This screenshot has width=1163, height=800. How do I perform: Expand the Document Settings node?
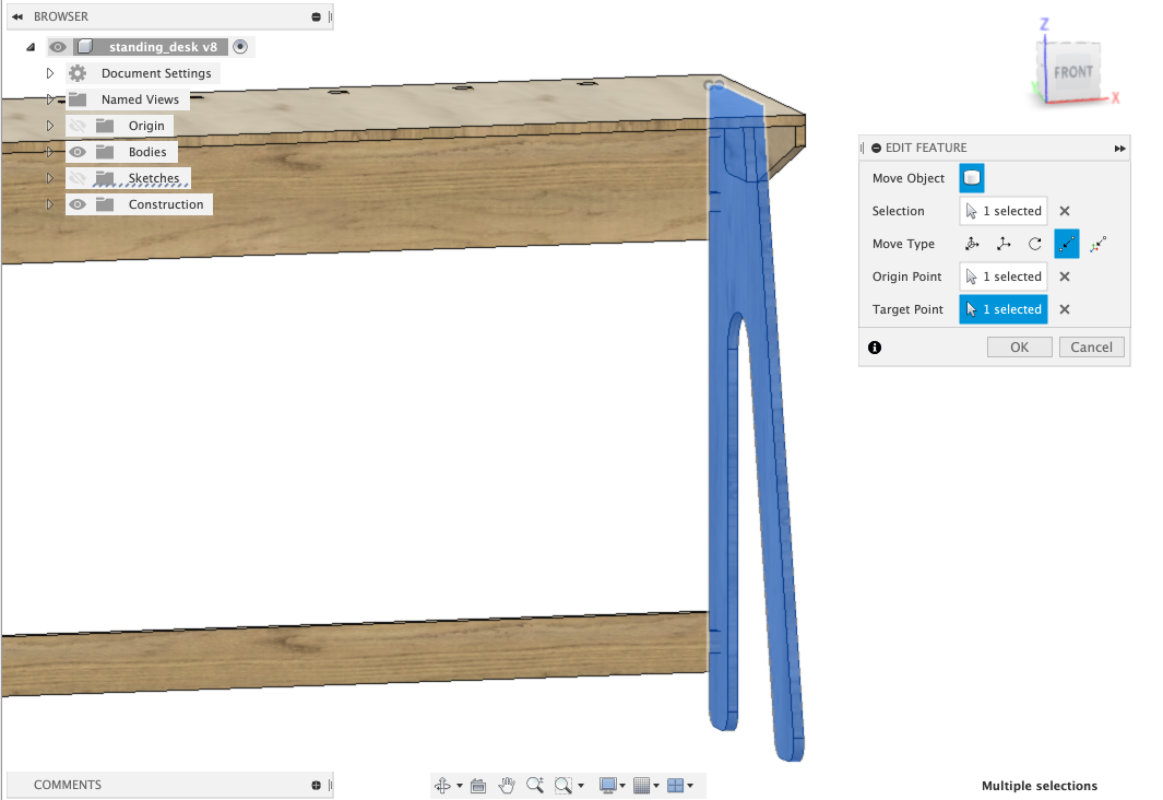pyautogui.click(x=50, y=73)
